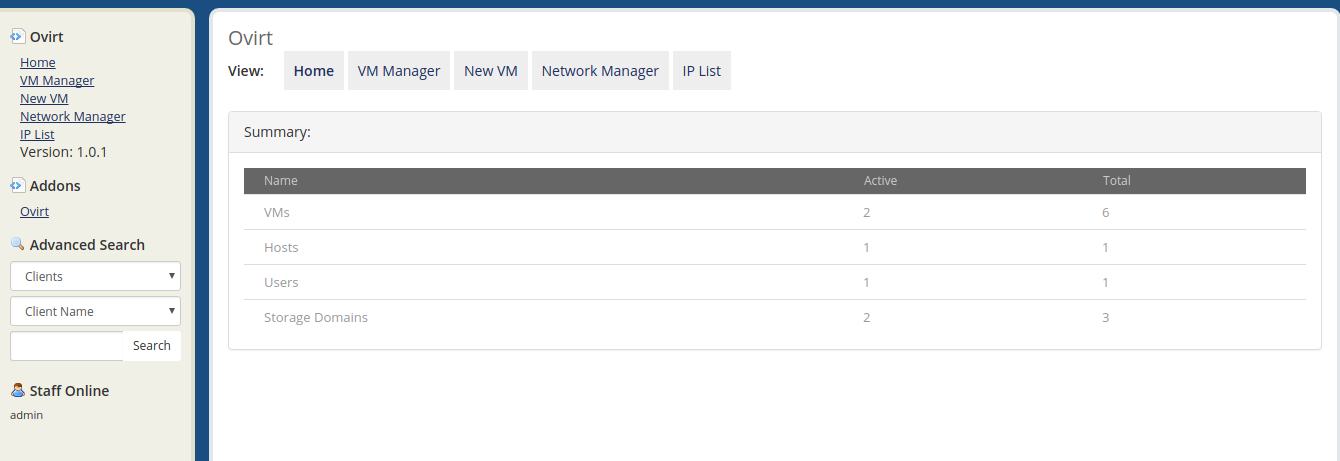Open Ovirt link under Addons

(34, 211)
